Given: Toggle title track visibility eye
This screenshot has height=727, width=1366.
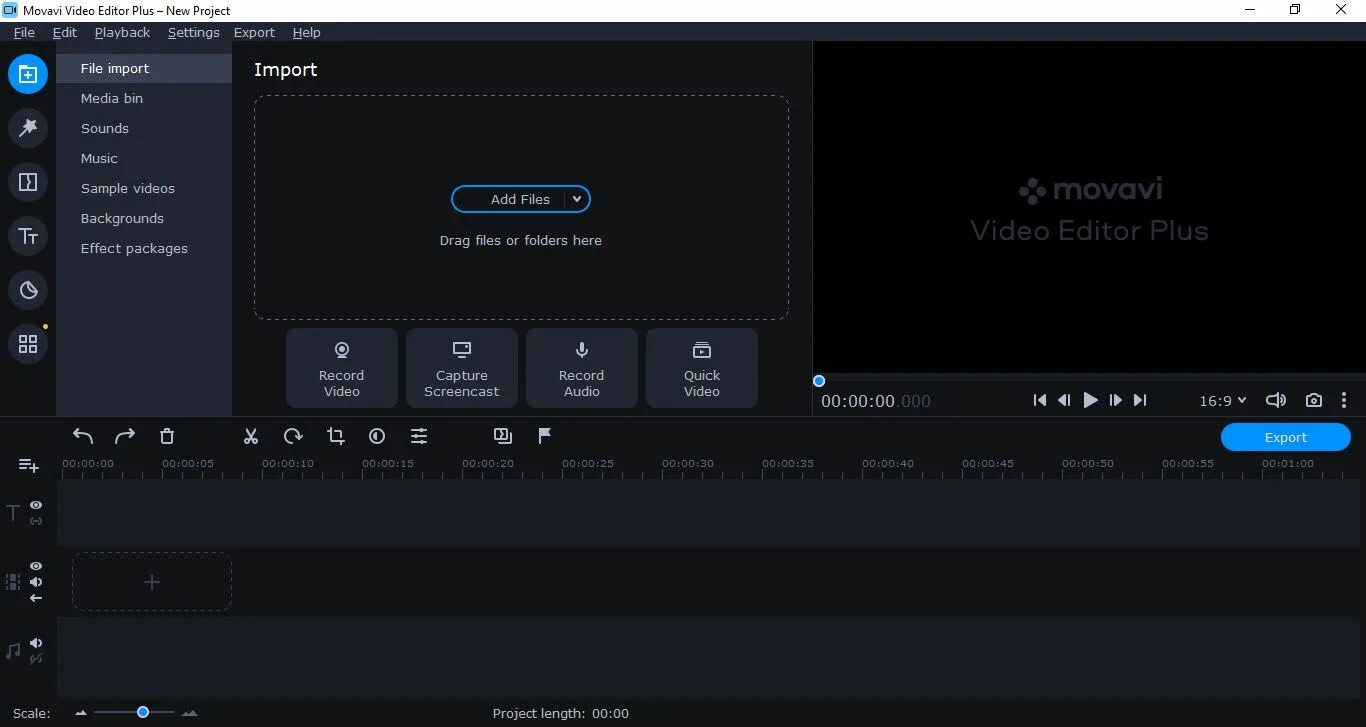Looking at the screenshot, I should [36, 505].
